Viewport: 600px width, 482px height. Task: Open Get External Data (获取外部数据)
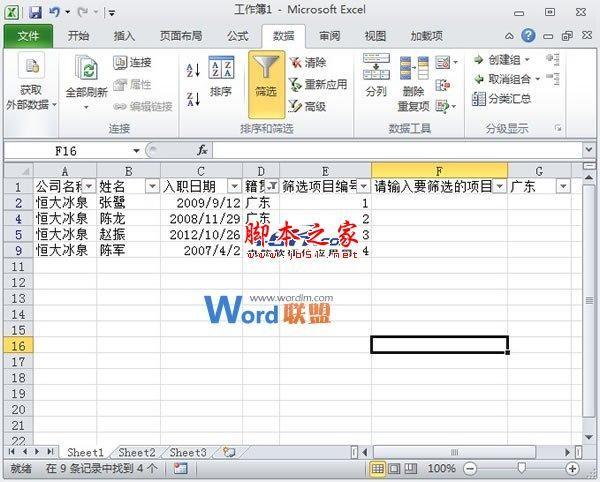coord(31,82)
